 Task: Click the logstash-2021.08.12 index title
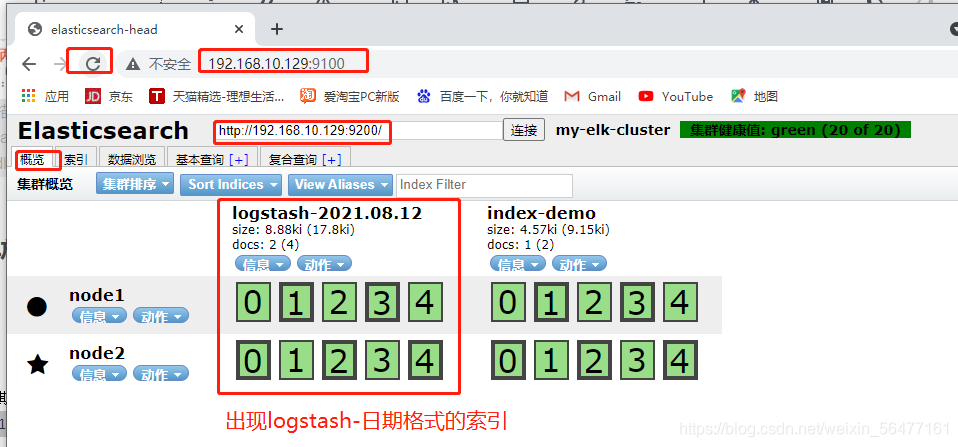click(x=327, y=213)
